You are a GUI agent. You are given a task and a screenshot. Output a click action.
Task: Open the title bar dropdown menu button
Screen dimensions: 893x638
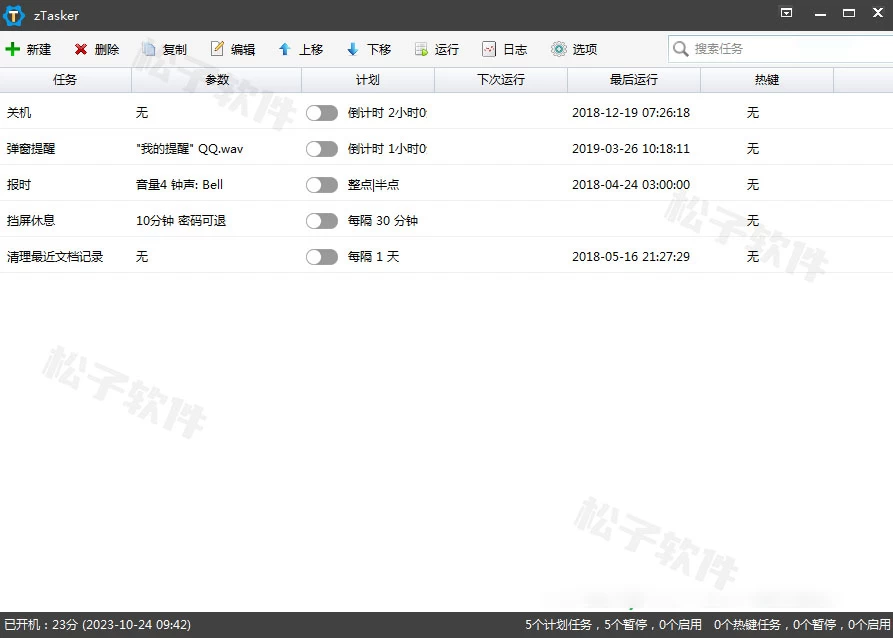click(787, 13)
